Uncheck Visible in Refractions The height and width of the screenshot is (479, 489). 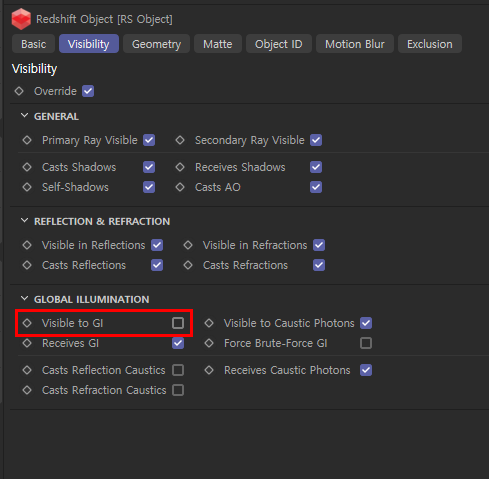pyautogui.click(x=319, y=245)
